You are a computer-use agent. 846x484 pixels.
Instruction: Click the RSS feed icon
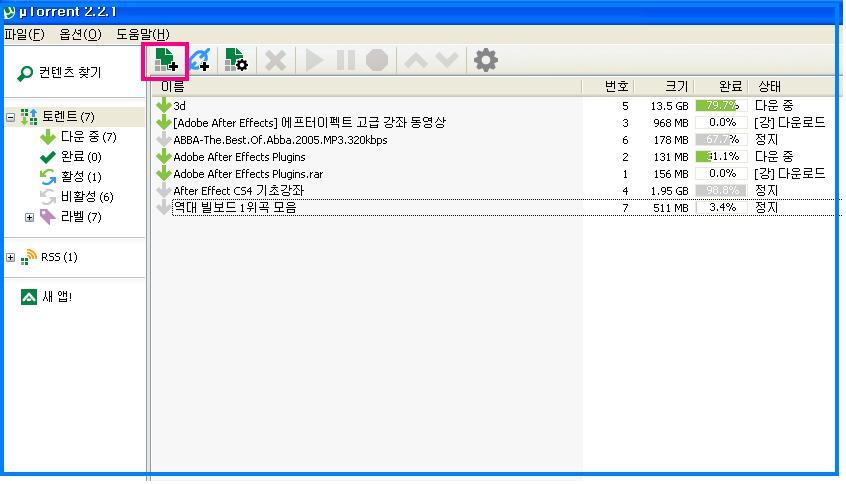29,257
